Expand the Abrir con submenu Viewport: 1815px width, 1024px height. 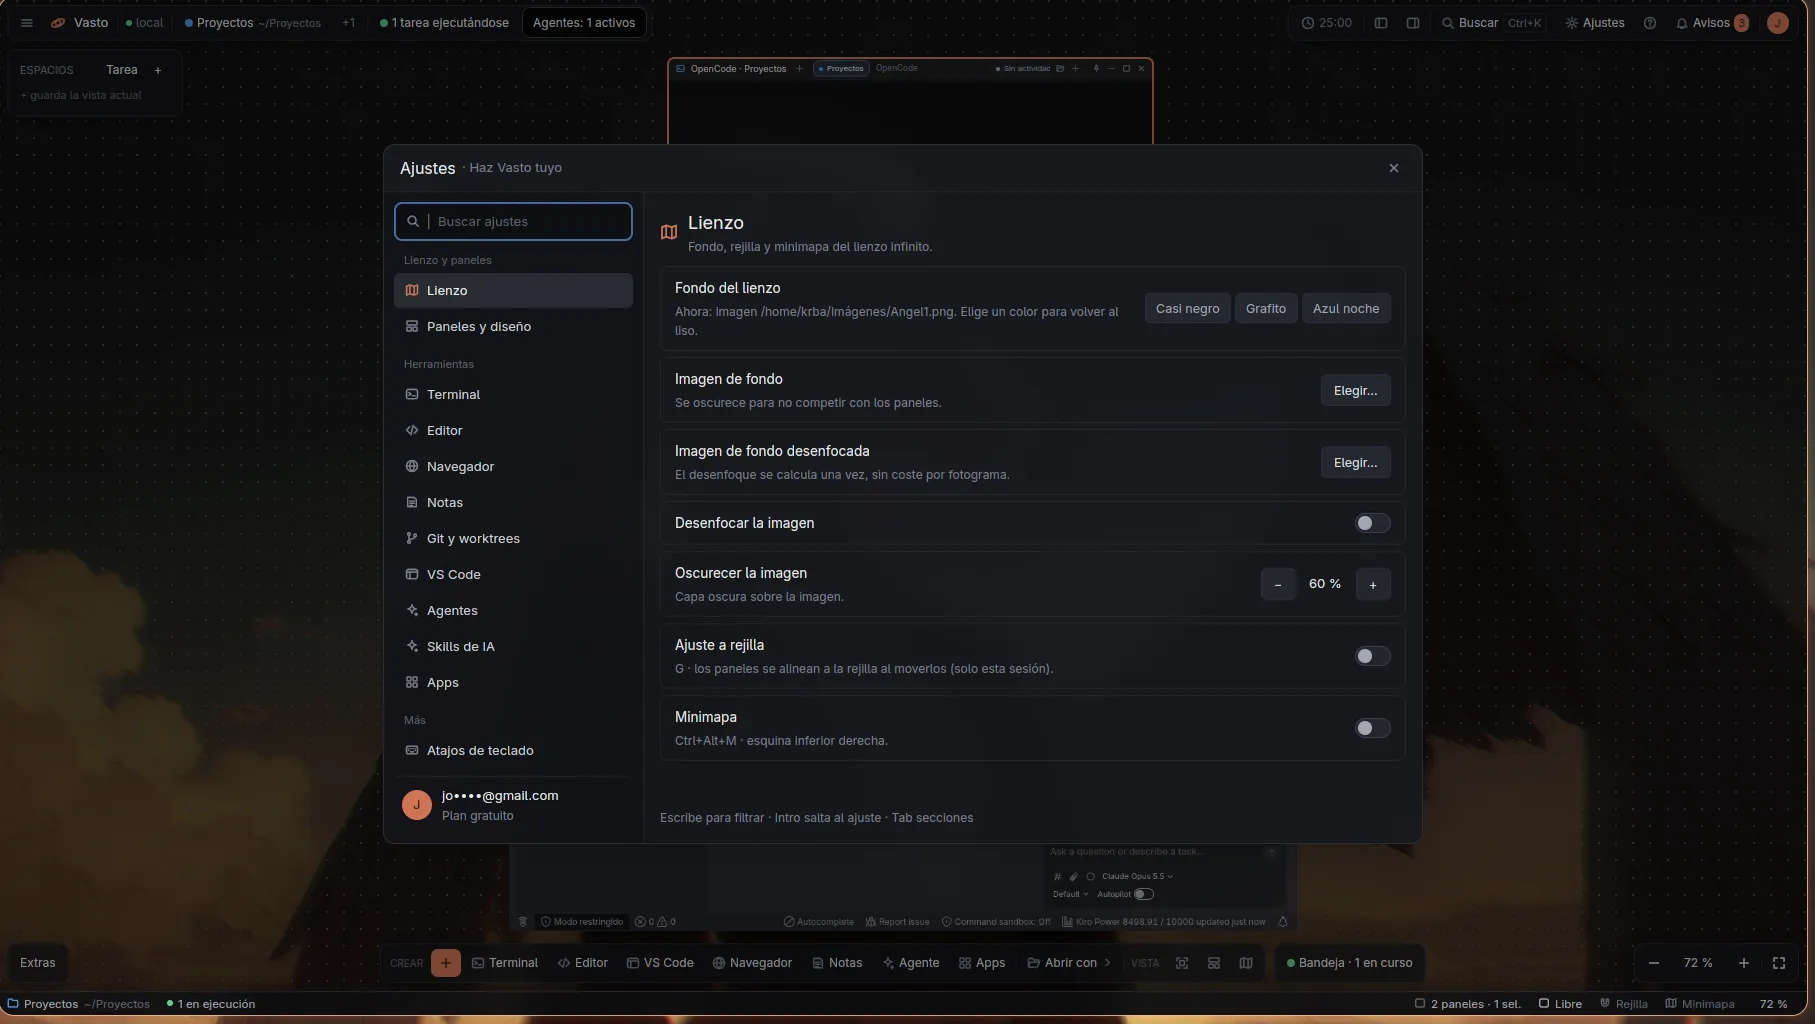[1069, 963]
